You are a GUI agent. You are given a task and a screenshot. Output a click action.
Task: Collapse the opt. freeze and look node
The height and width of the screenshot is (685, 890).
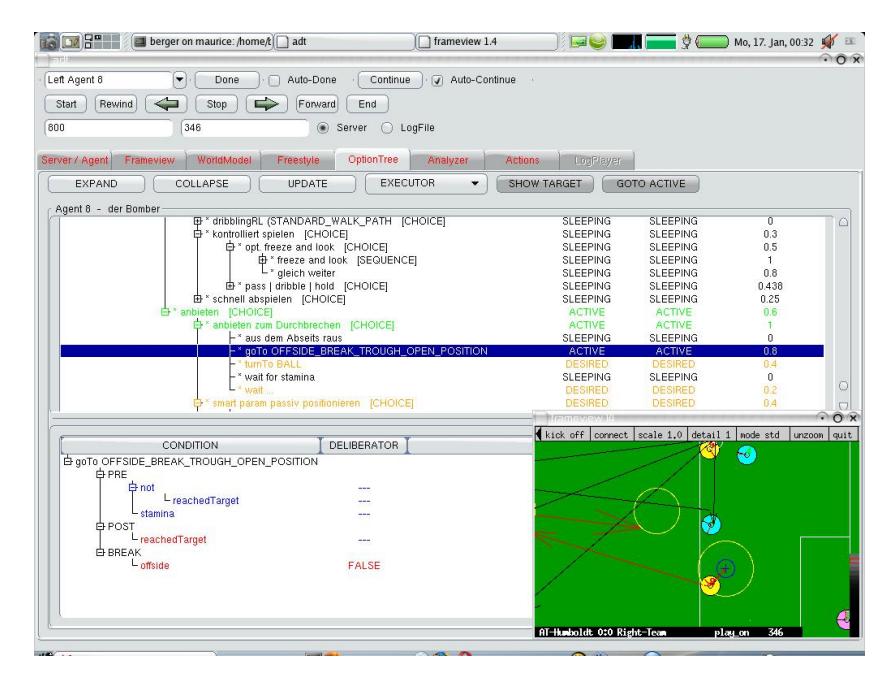tap(230, 247)
